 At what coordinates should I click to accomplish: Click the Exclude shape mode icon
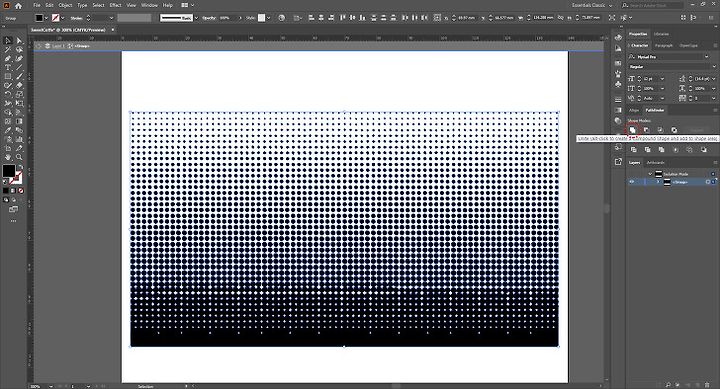point(674,130)
